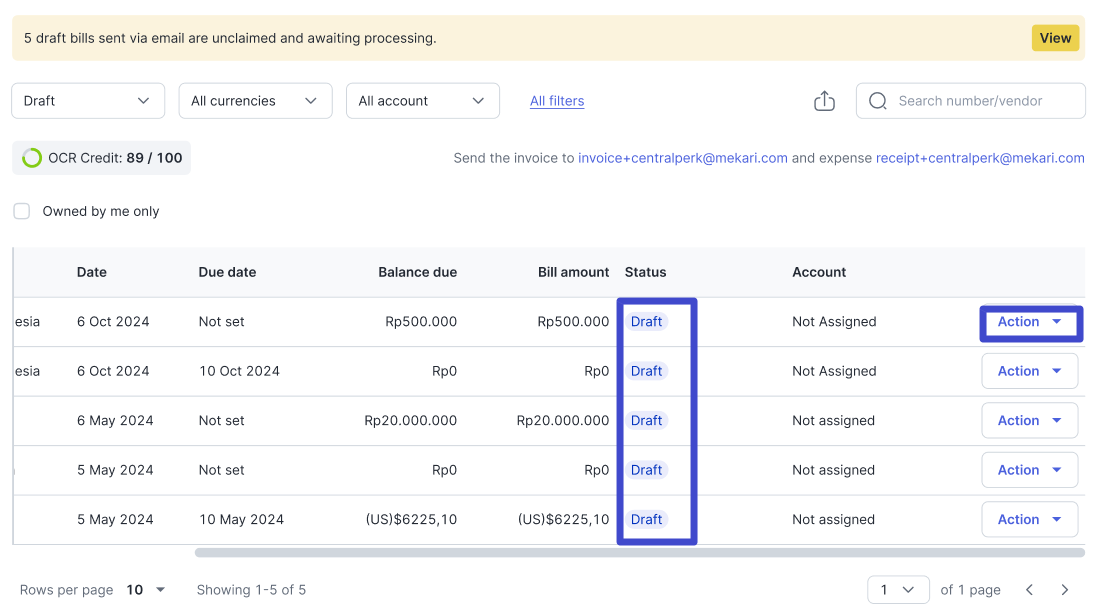Click the horizontal table scrollbar
The width and height of the screenshot is (1099, 608).
click(639, 552)
